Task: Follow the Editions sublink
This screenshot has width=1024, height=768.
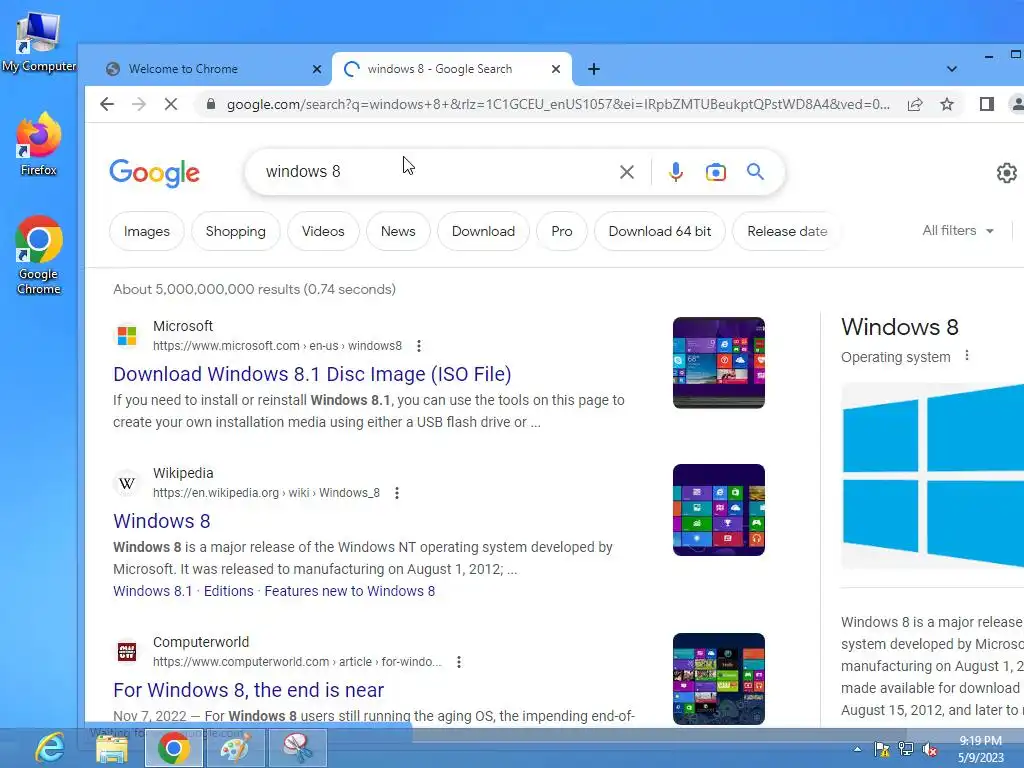Action: [x=229, y=591]
